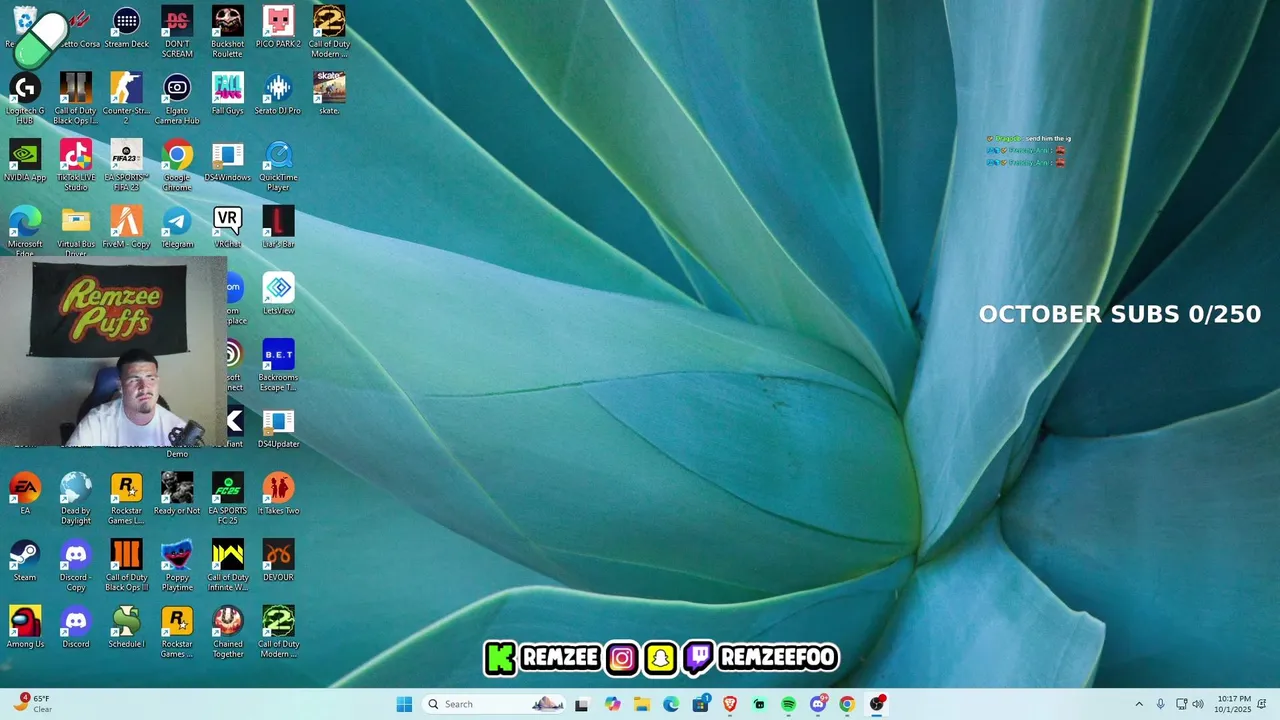Launch Copilot from the taskbar

pyautogui.click(x=612, y=704)
